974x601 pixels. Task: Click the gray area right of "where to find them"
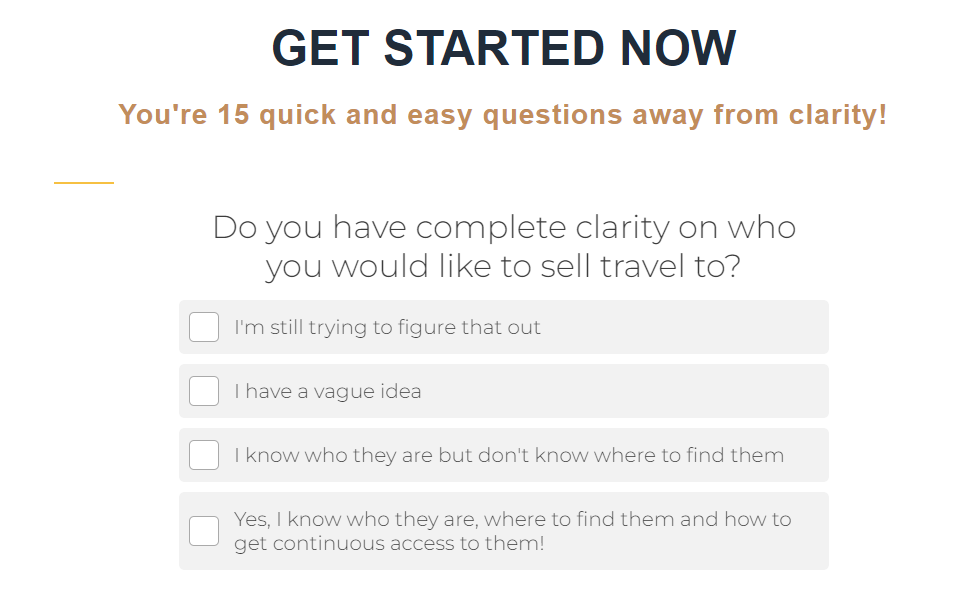tap(806, 455)
